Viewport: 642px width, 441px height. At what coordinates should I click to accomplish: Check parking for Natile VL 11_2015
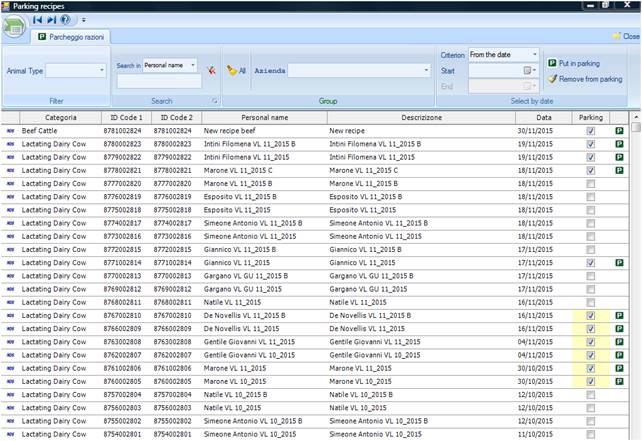(590, 303)
